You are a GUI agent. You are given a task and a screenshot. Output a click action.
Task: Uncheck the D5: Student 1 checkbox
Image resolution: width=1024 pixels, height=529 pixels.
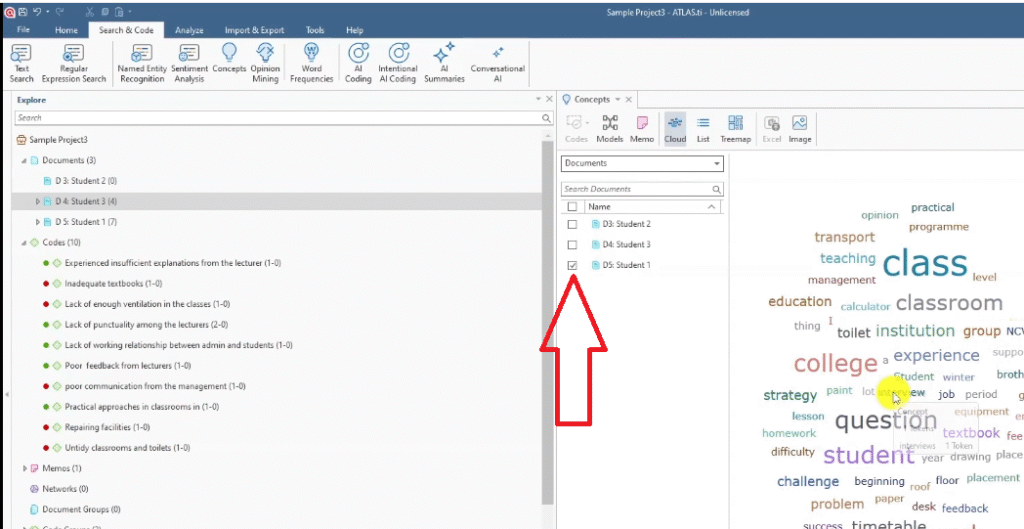coord(572,265)
